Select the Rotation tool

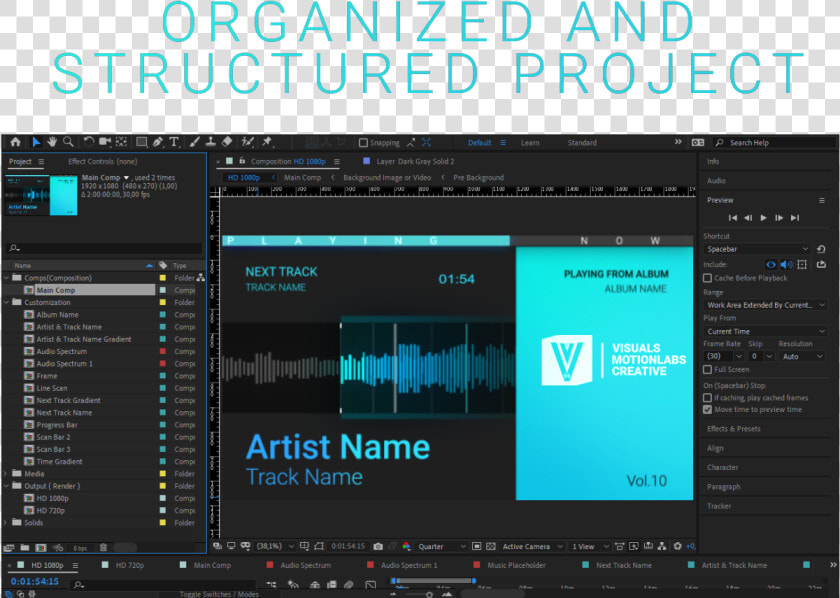pos(88,142)
